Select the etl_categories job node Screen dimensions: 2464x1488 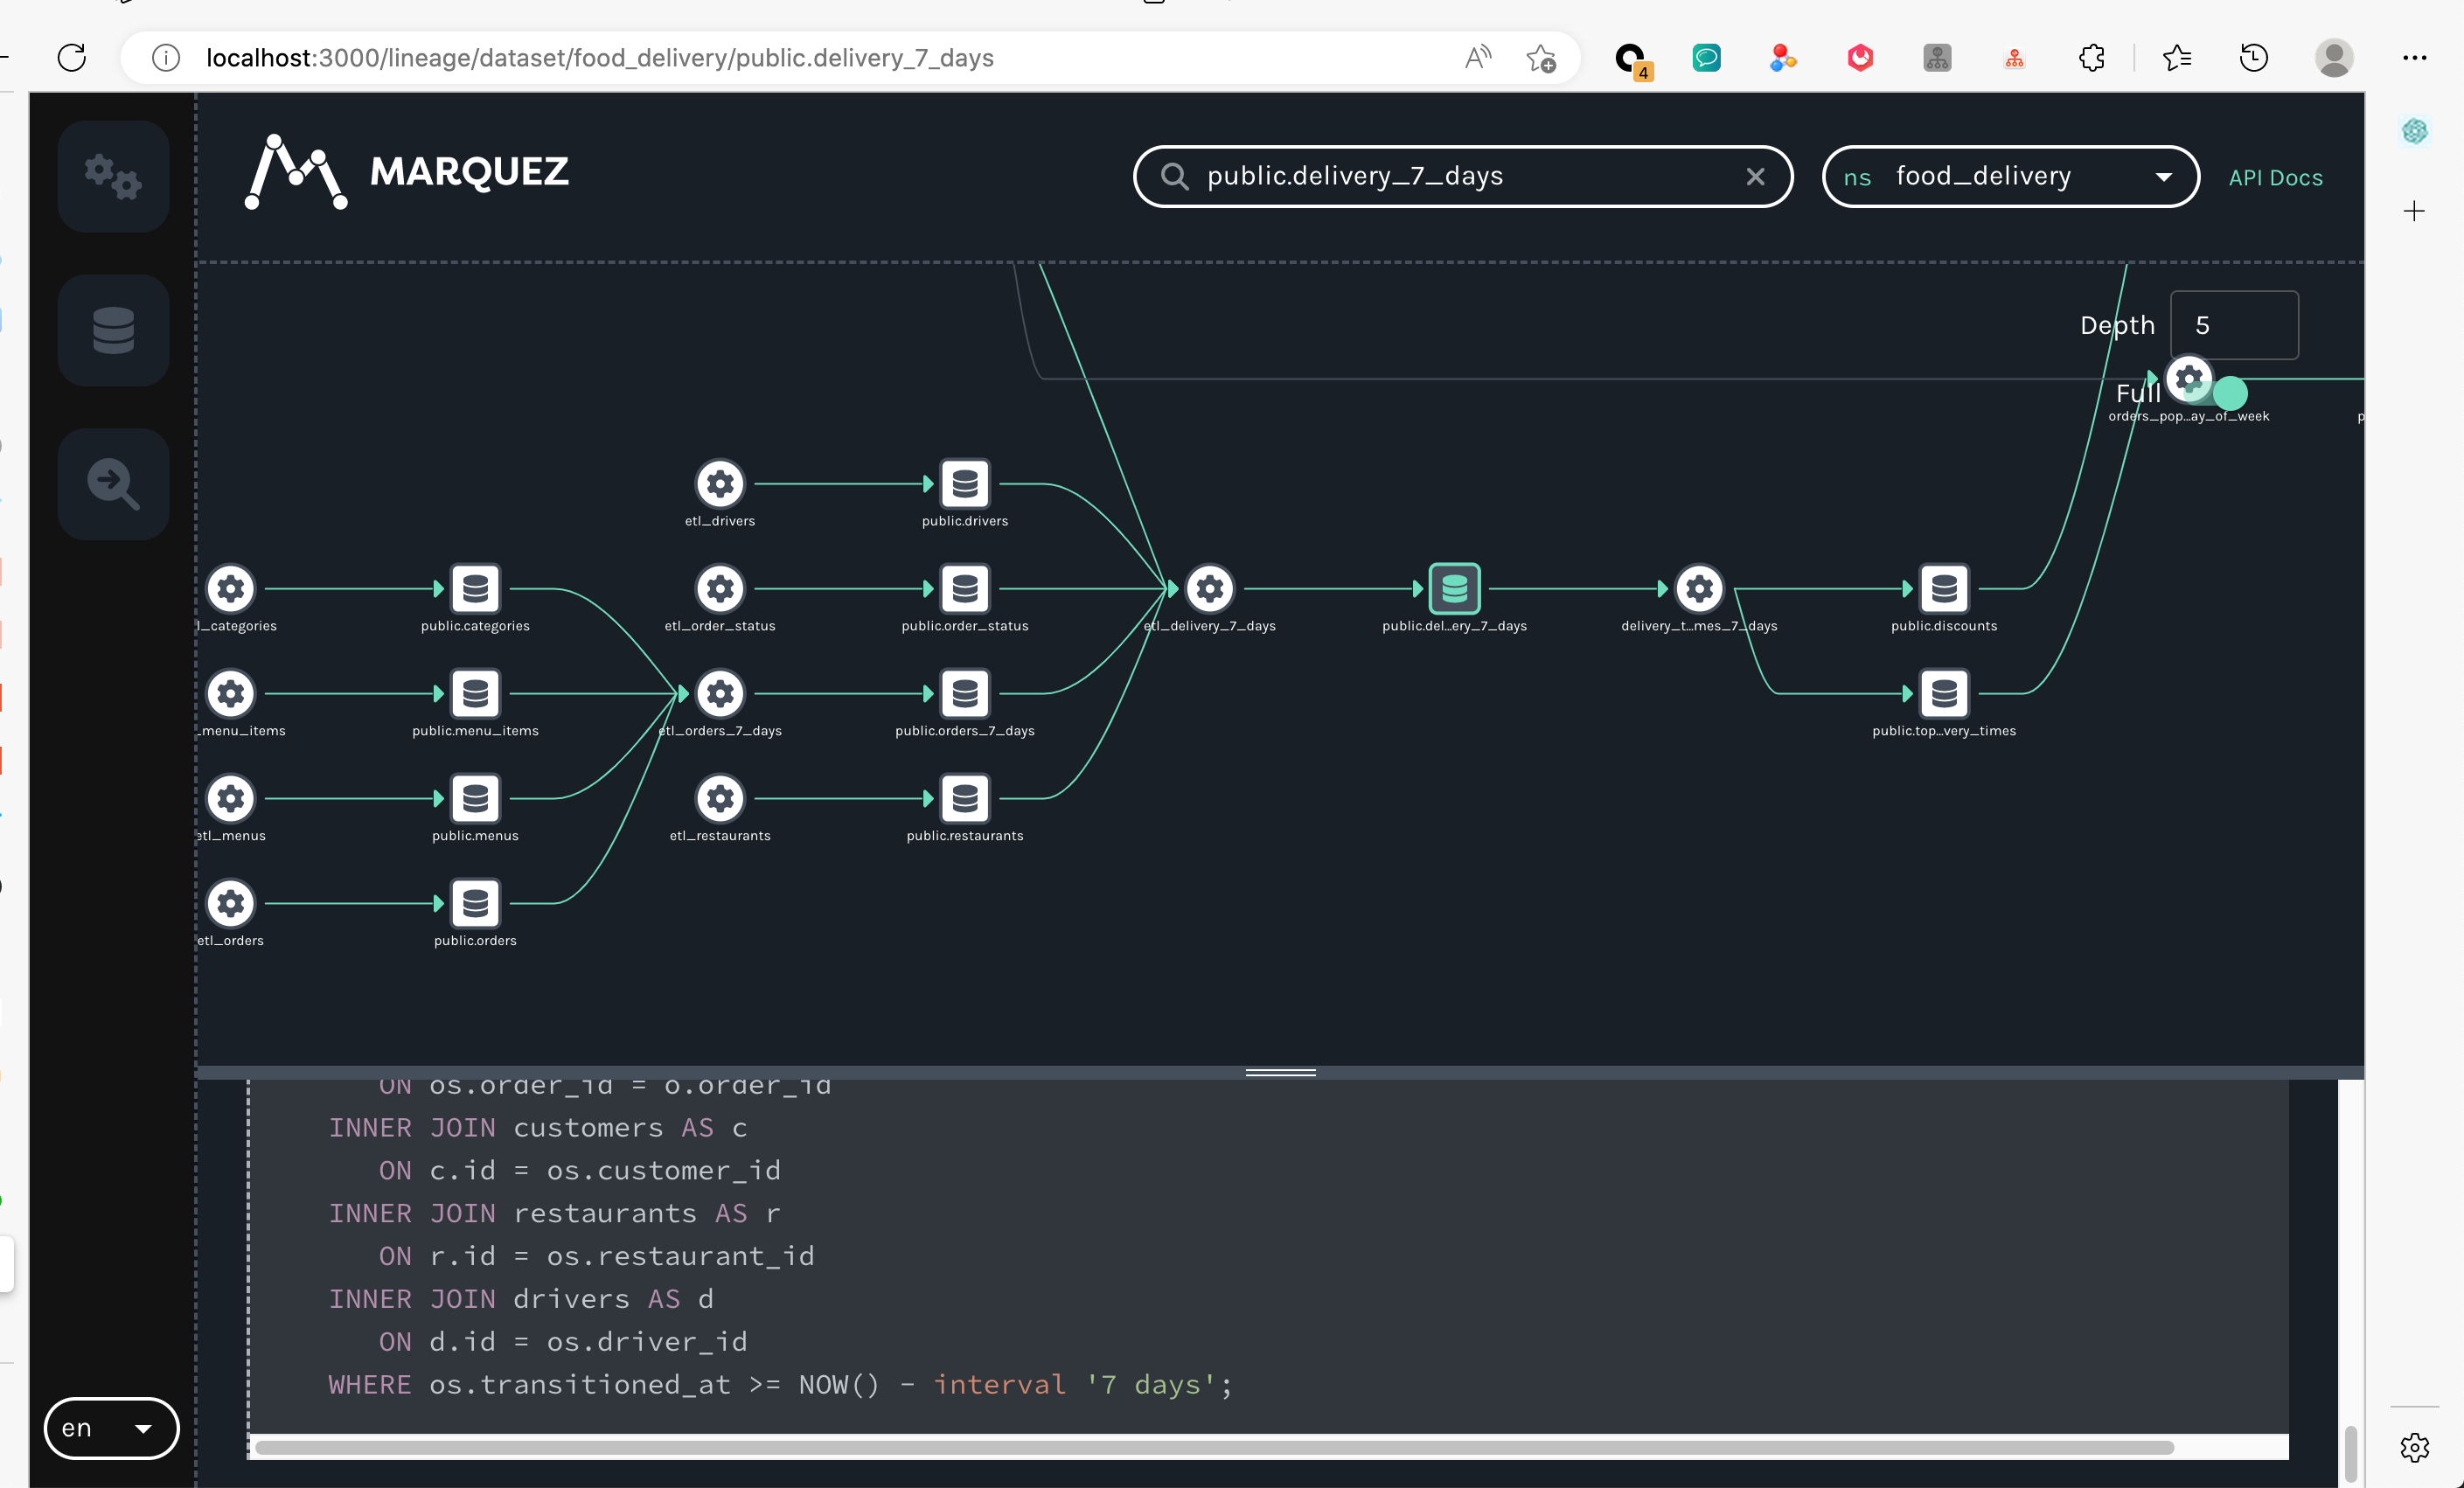231,589
